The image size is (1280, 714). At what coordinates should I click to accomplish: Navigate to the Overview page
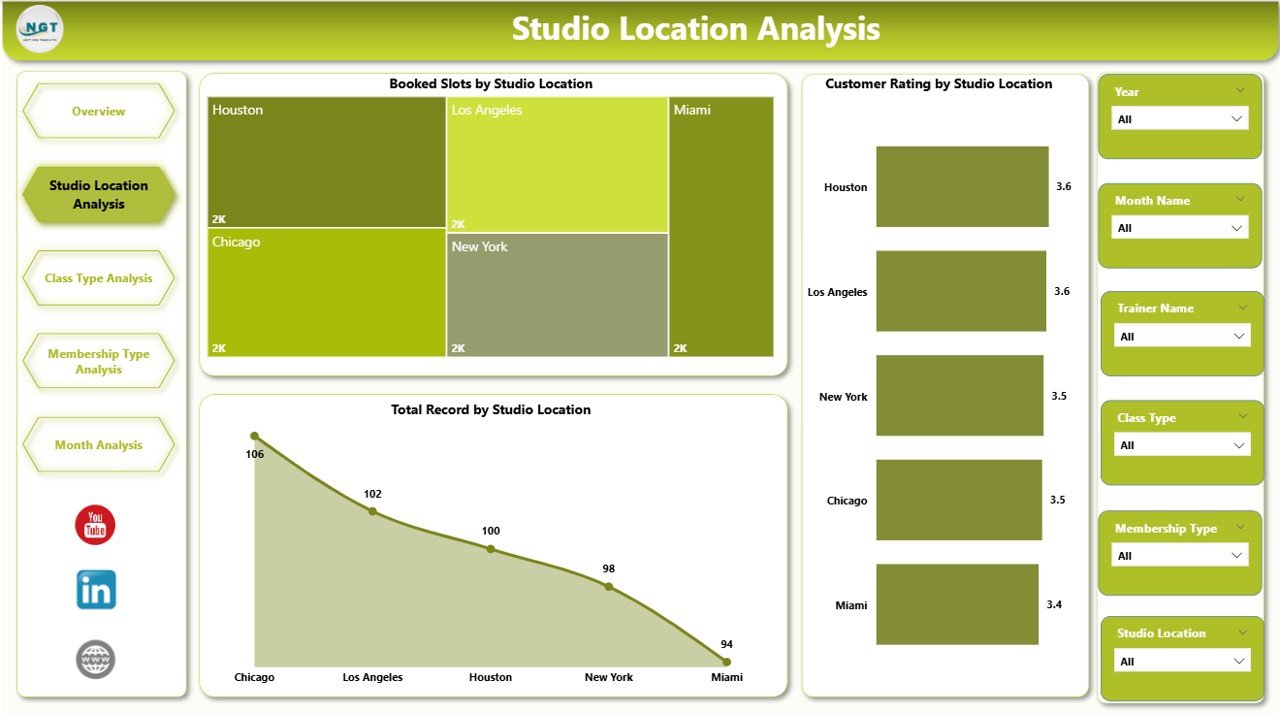point(98,111)
